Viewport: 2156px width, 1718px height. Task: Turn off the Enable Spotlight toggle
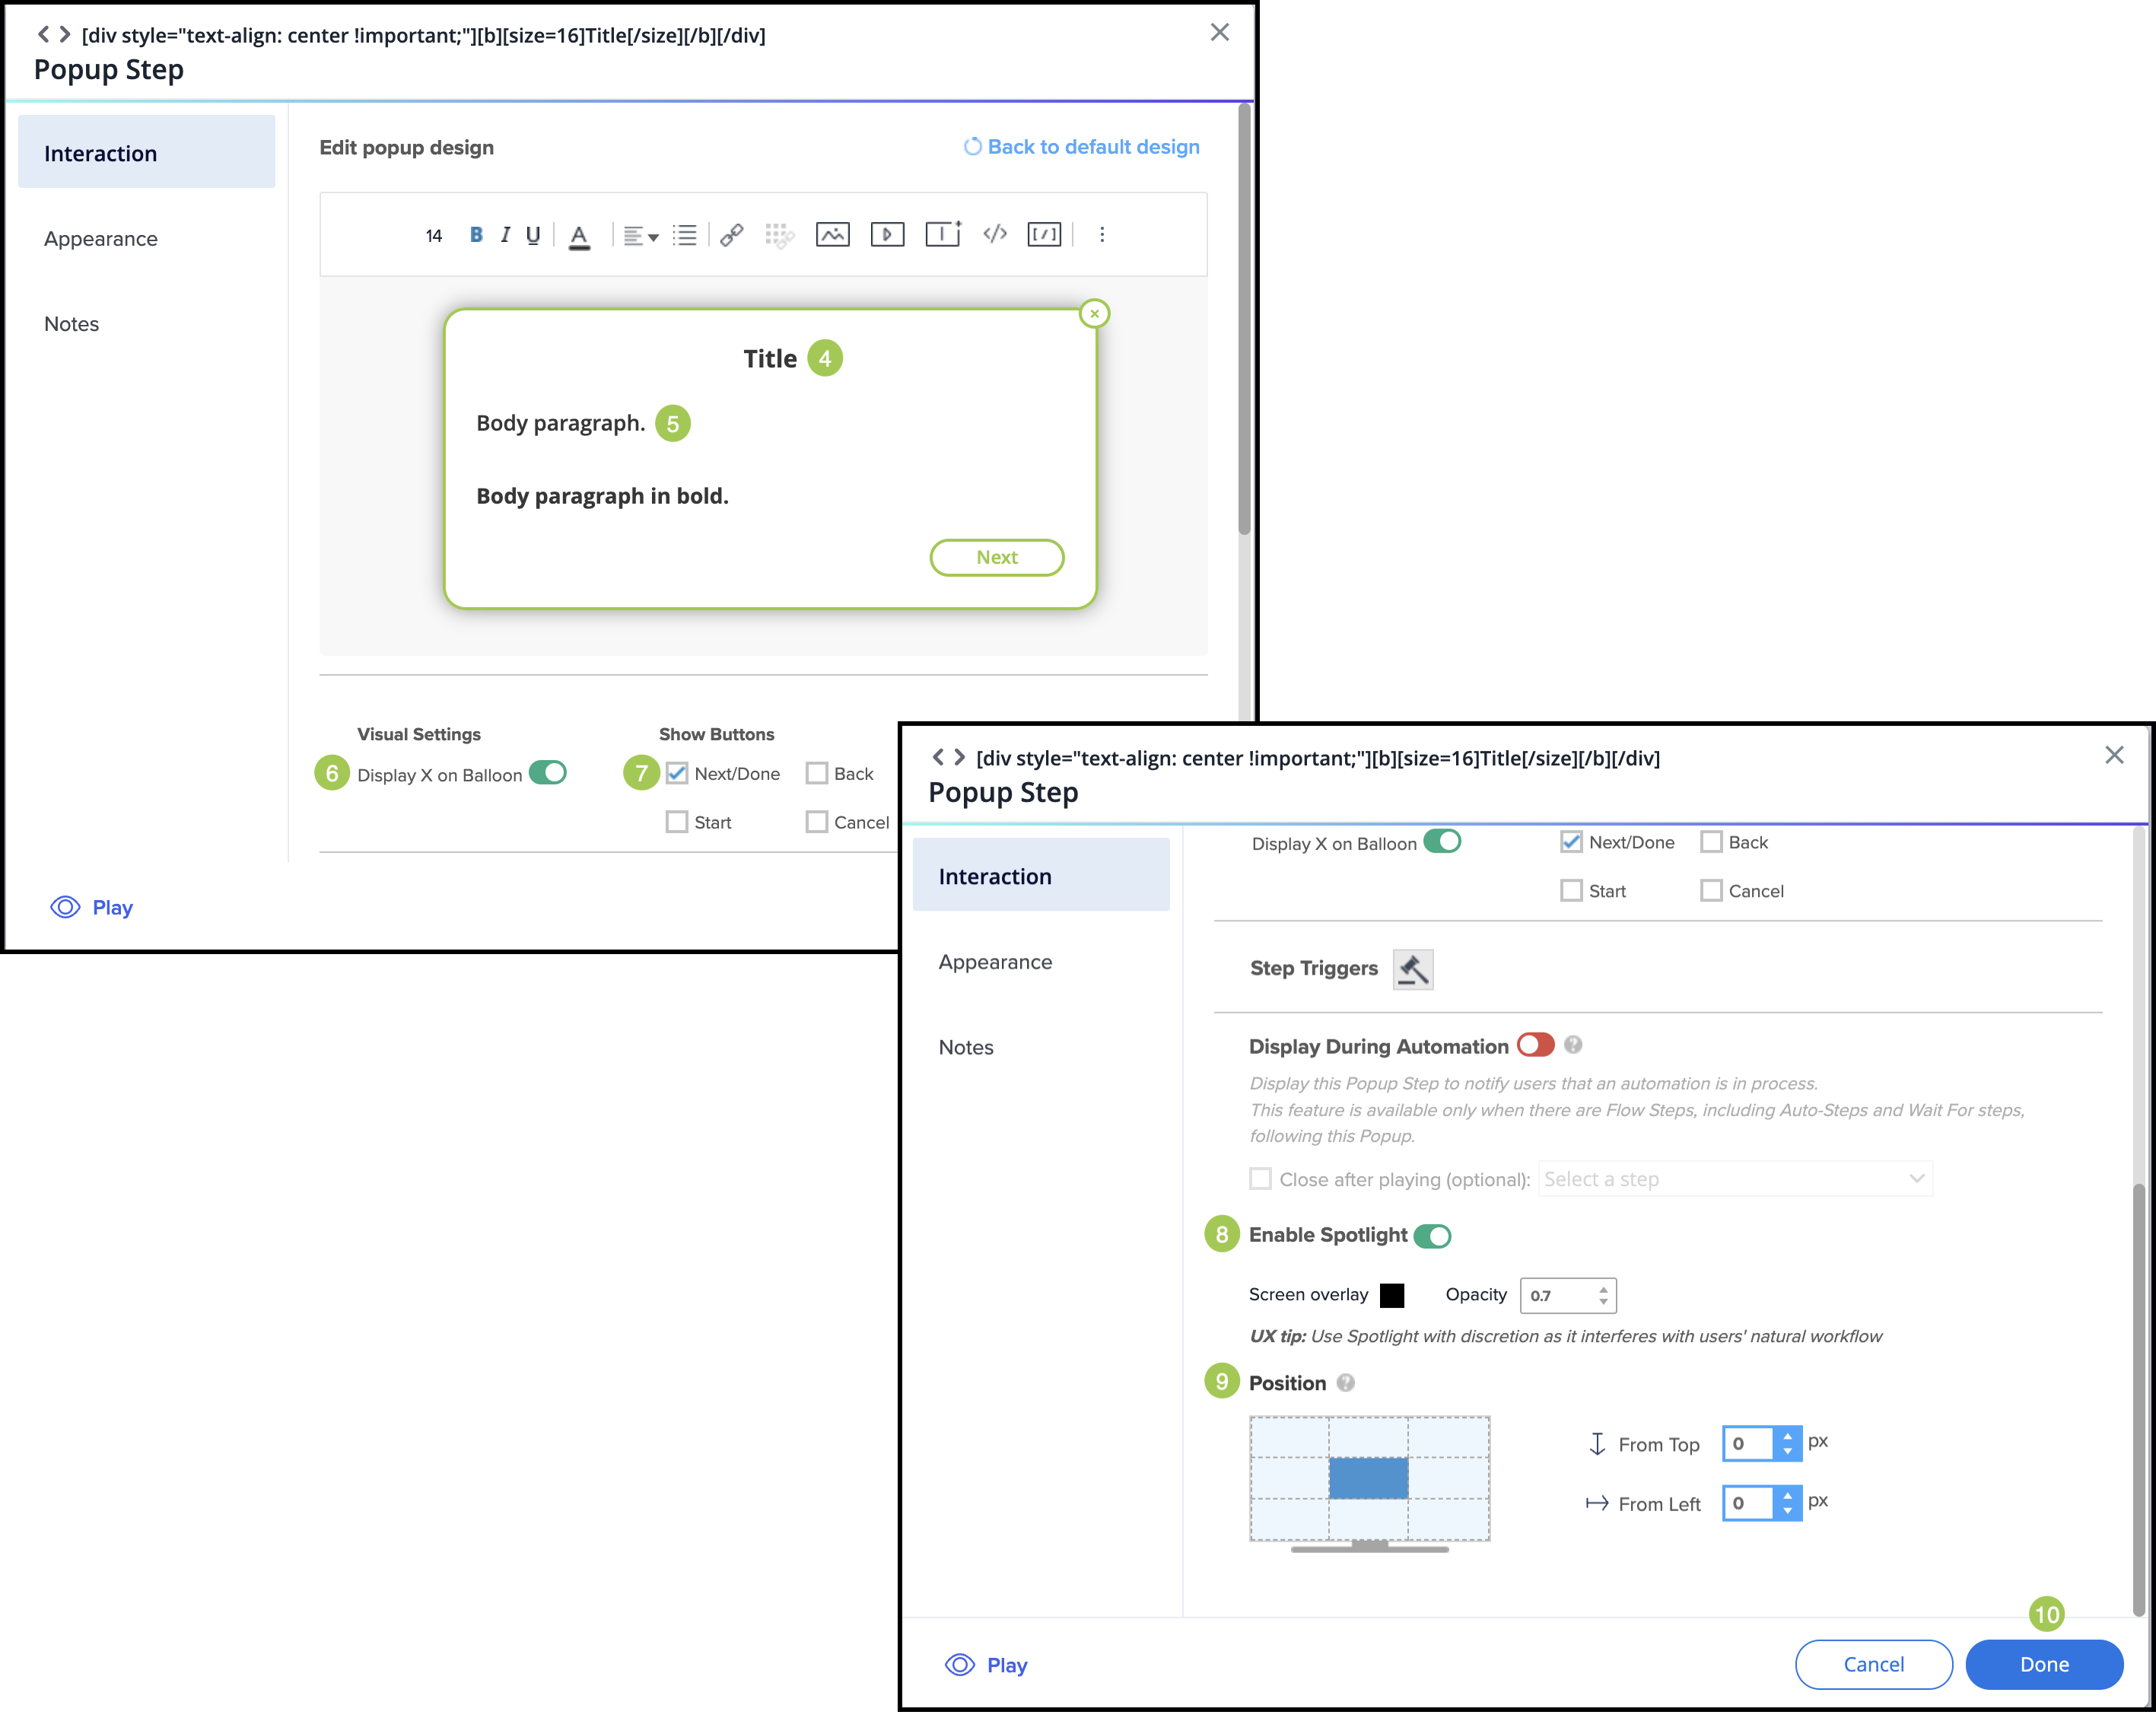pos(1432,1236)
